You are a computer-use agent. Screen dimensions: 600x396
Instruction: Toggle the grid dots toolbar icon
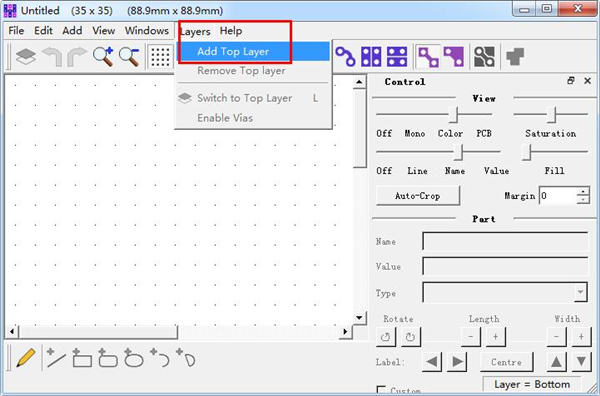(x=160, y=57)
